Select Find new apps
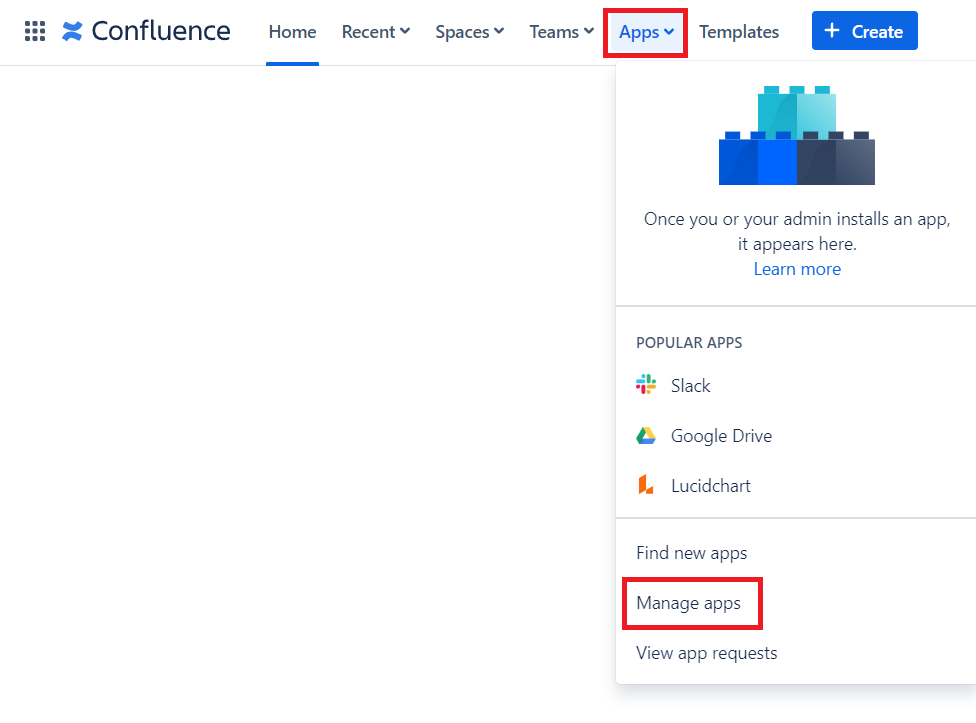Screen dimensions: 976x723 click(x=691, y=553)
